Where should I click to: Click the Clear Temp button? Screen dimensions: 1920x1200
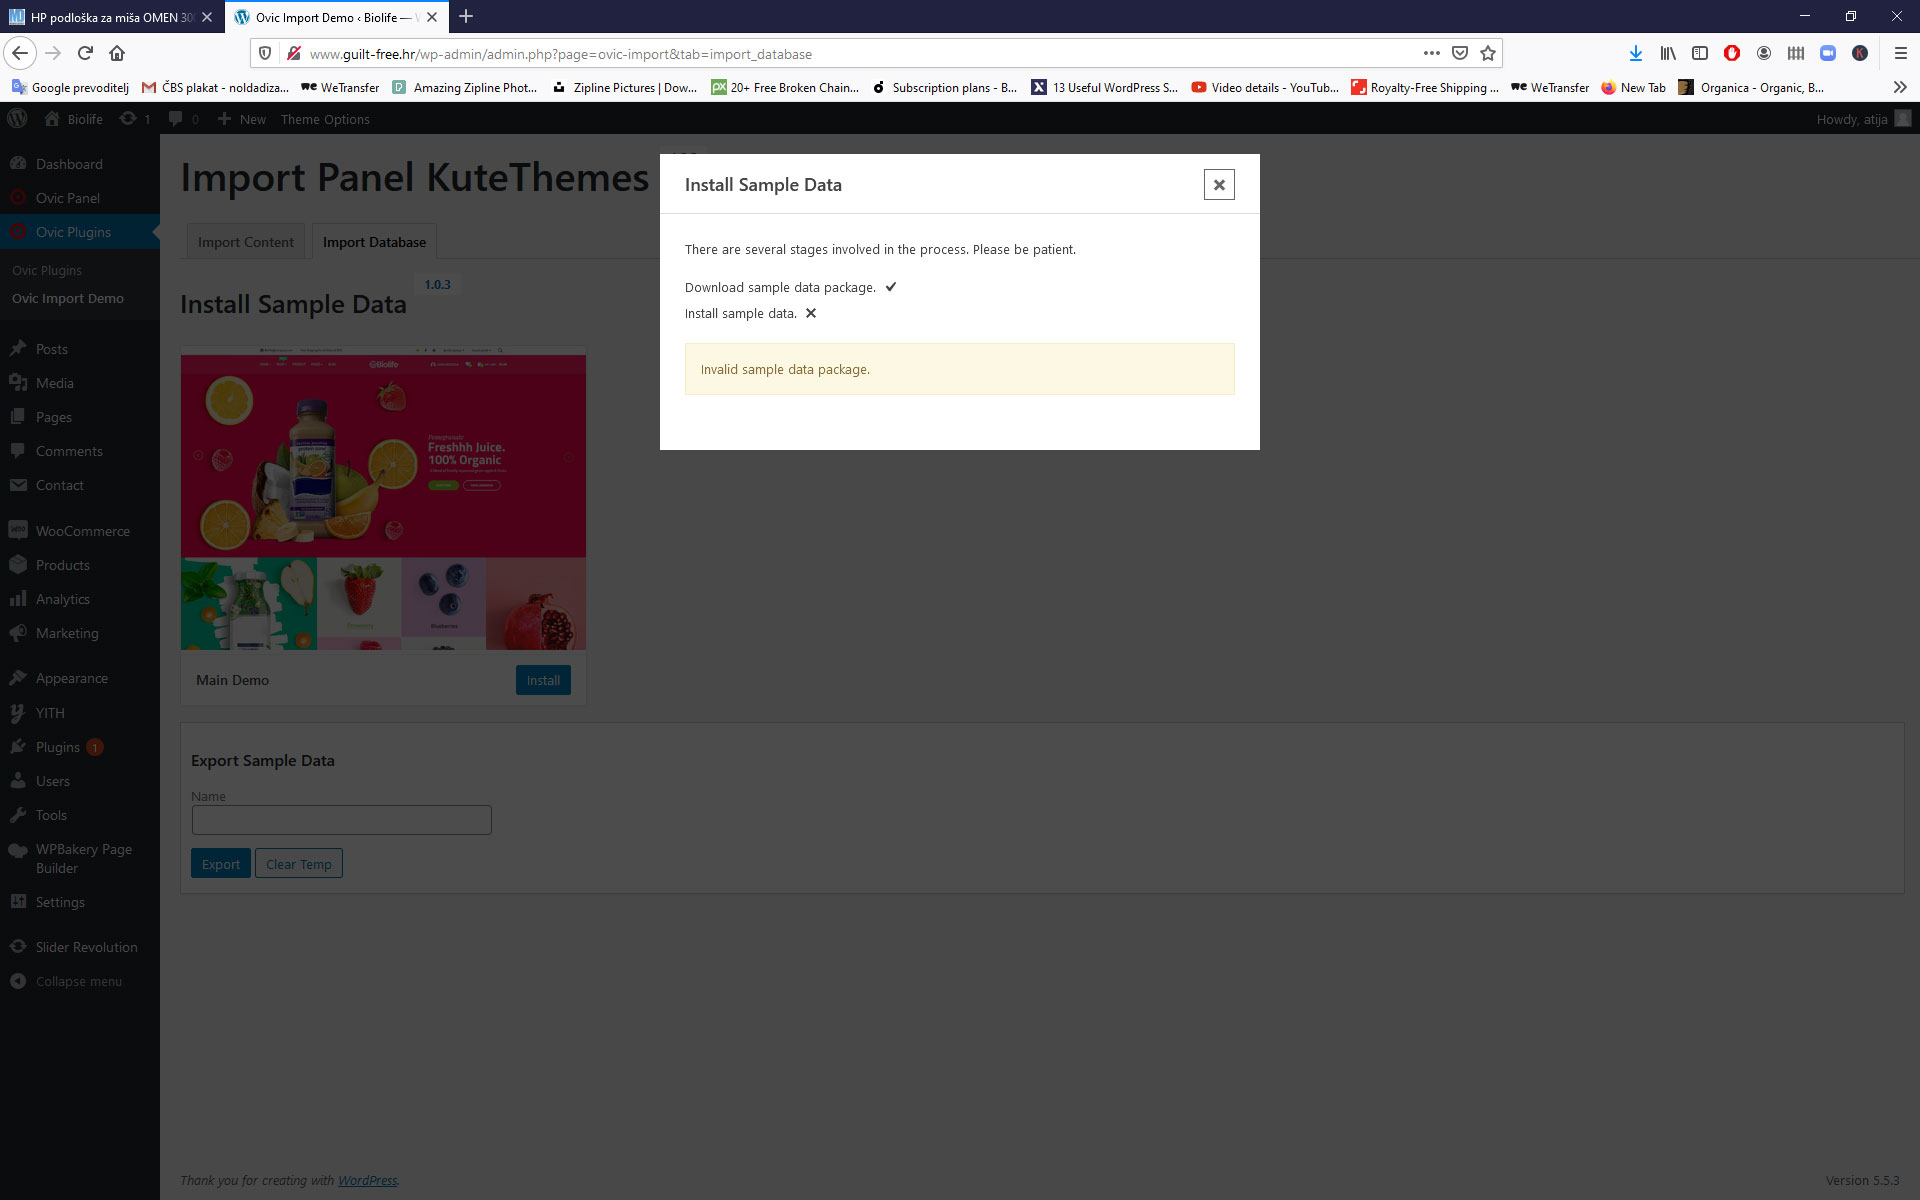tap(298, 864)
